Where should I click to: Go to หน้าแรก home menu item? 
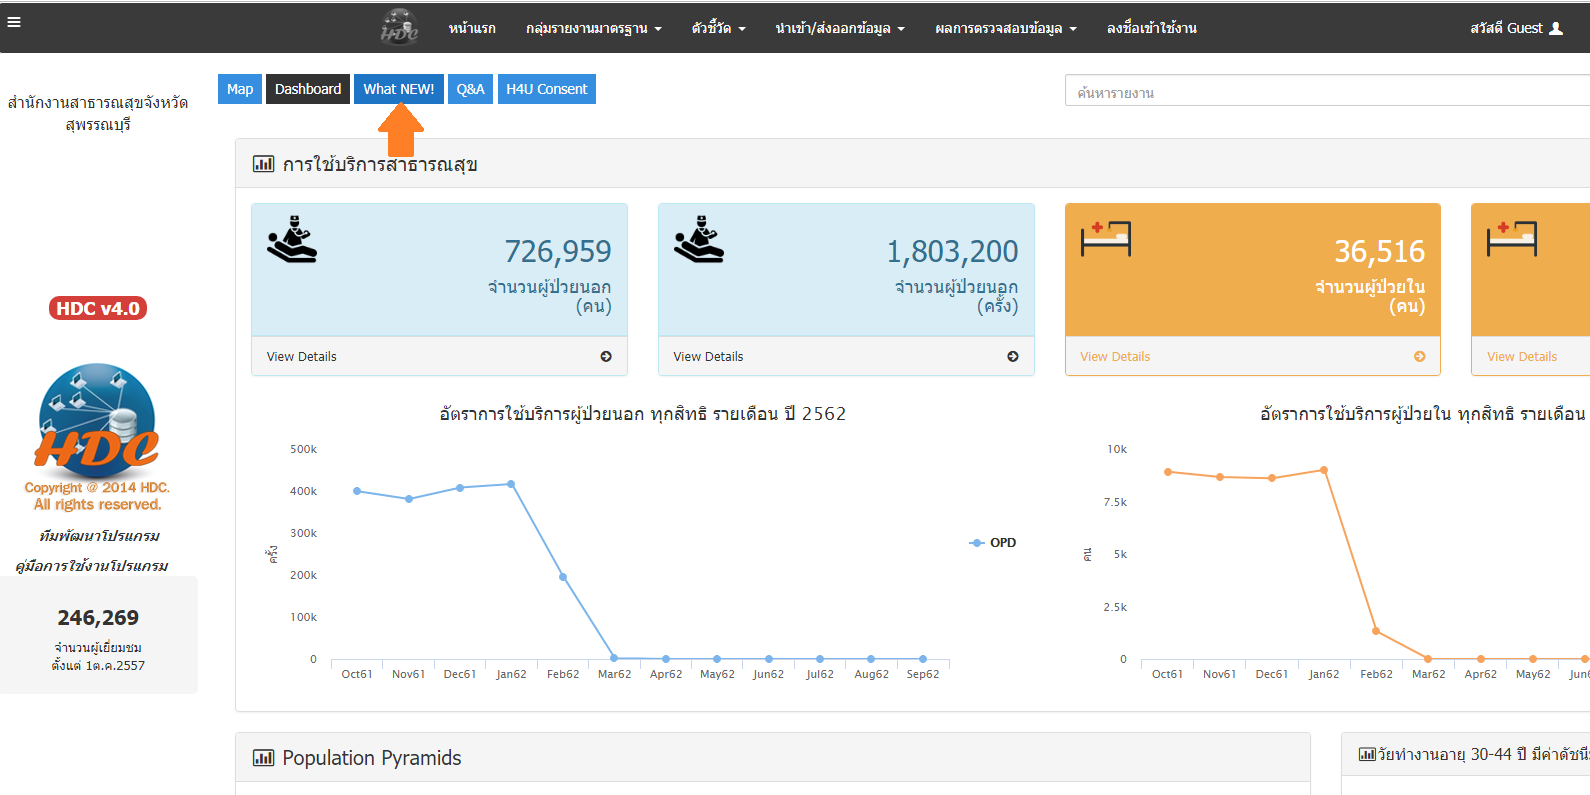point(472,28)
